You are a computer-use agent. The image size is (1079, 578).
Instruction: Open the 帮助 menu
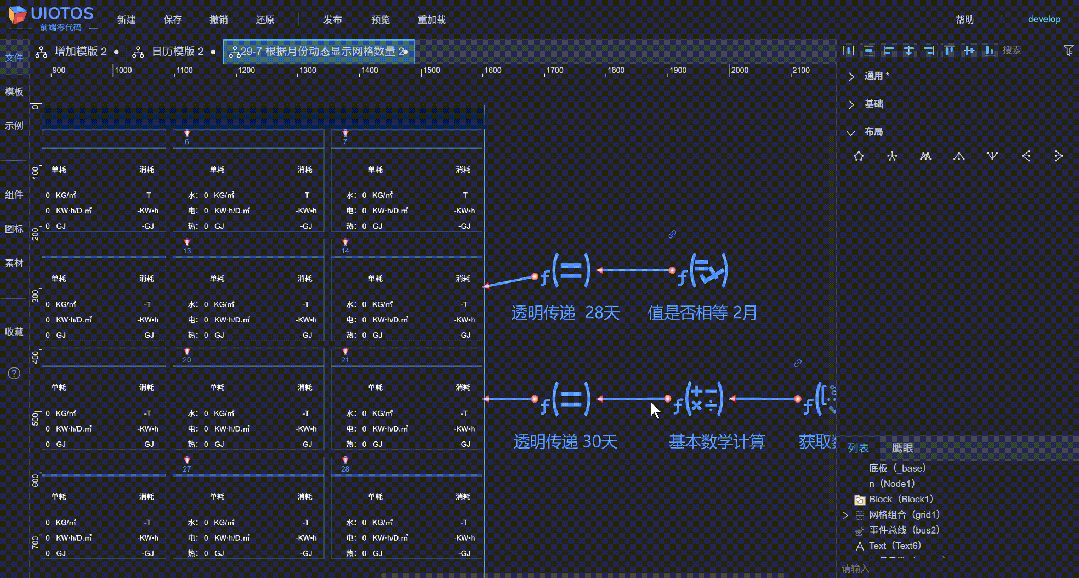click(965, 19)
